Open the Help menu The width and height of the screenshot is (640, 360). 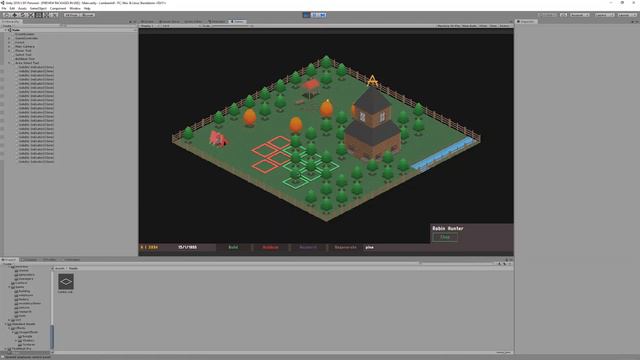click(x=87, y=8)
